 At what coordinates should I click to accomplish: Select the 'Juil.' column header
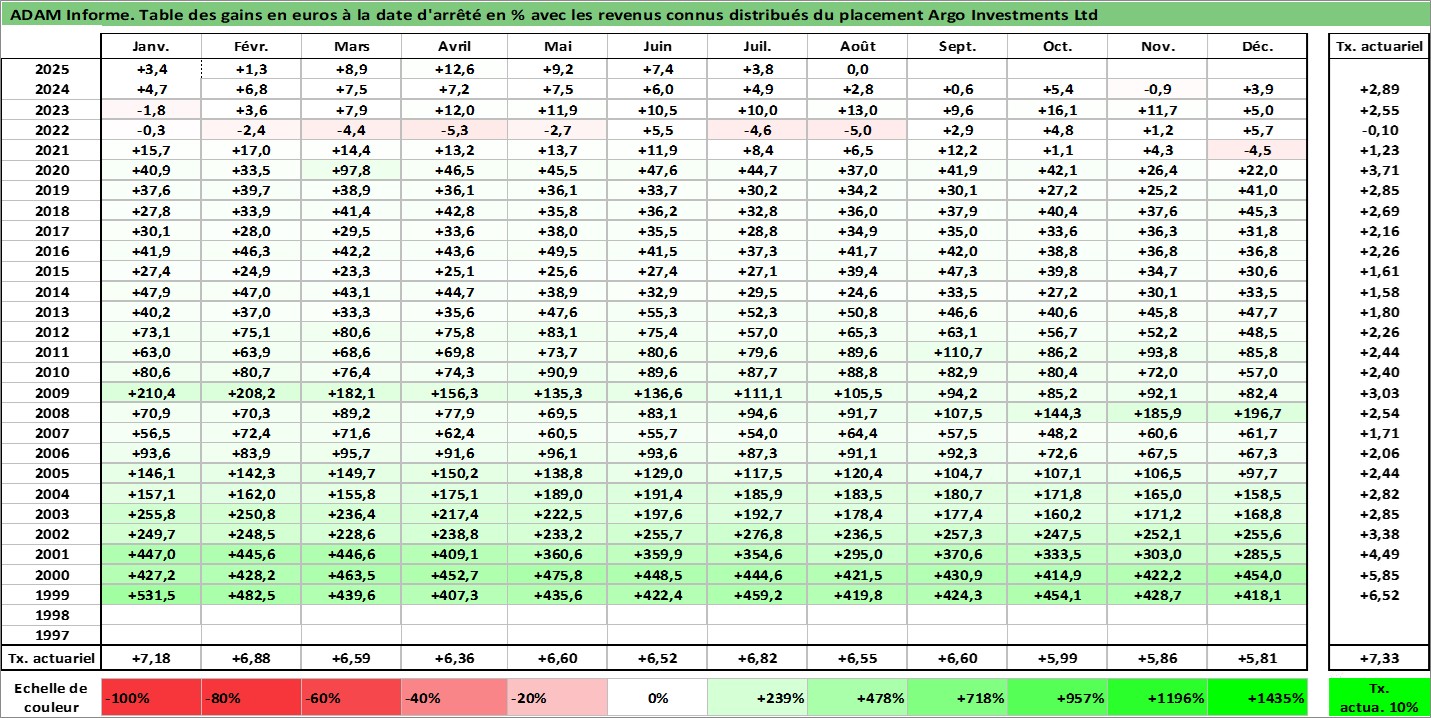757,47
